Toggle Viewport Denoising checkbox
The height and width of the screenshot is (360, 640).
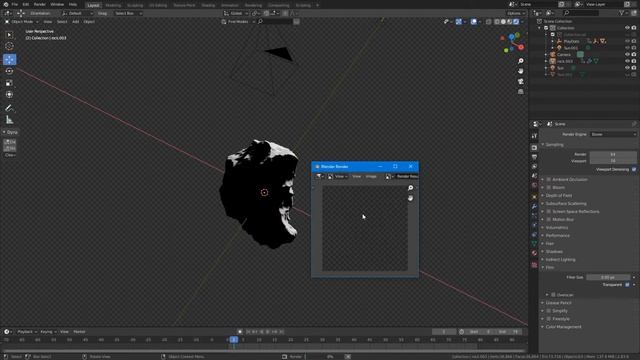(x=634, y=169)
